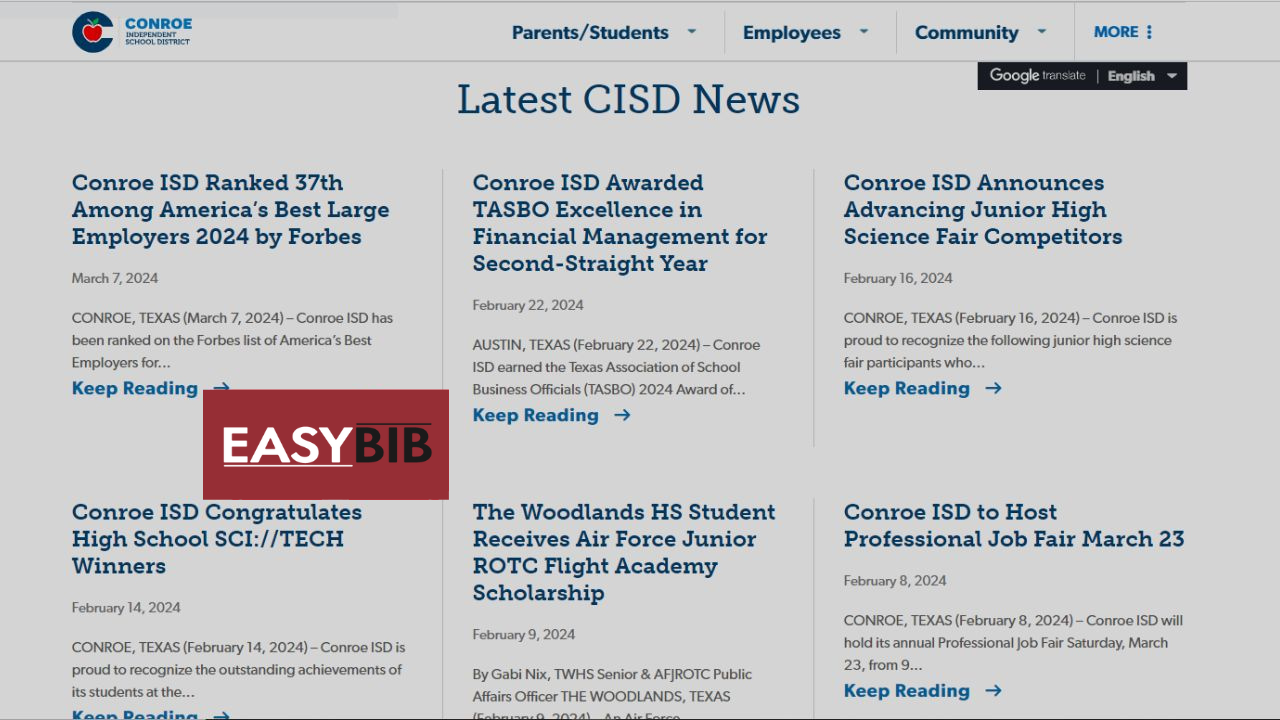Click the February 9, 2024 date
This screenshot has height=720, width=1280.
(524, 634)
